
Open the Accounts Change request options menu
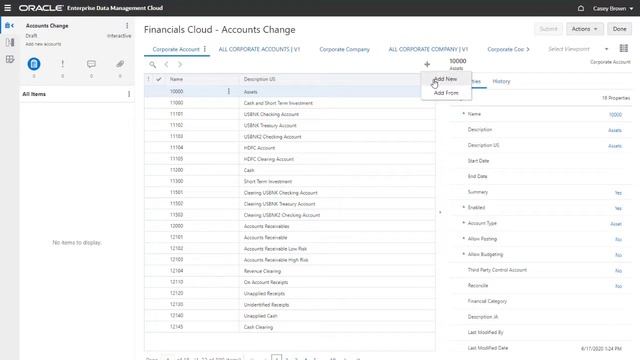pos(127,26)
